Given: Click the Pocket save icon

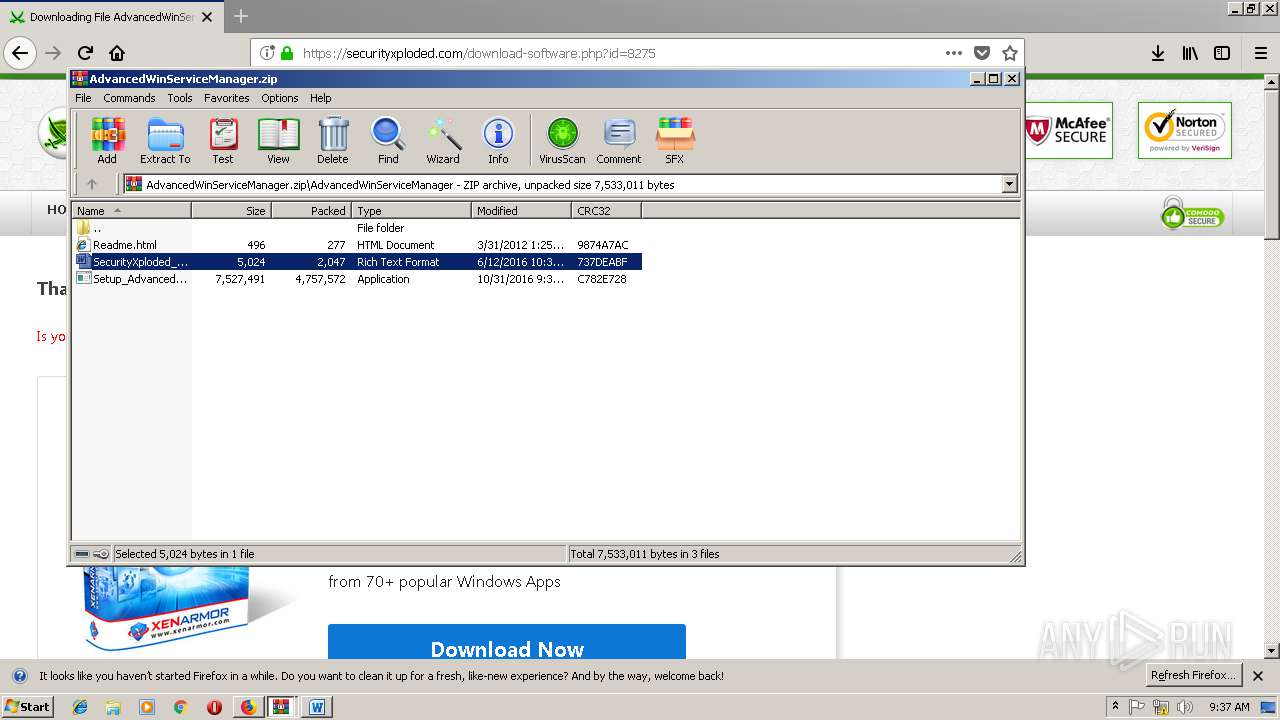Looking at the screenshot, I should tap(982, 53).
